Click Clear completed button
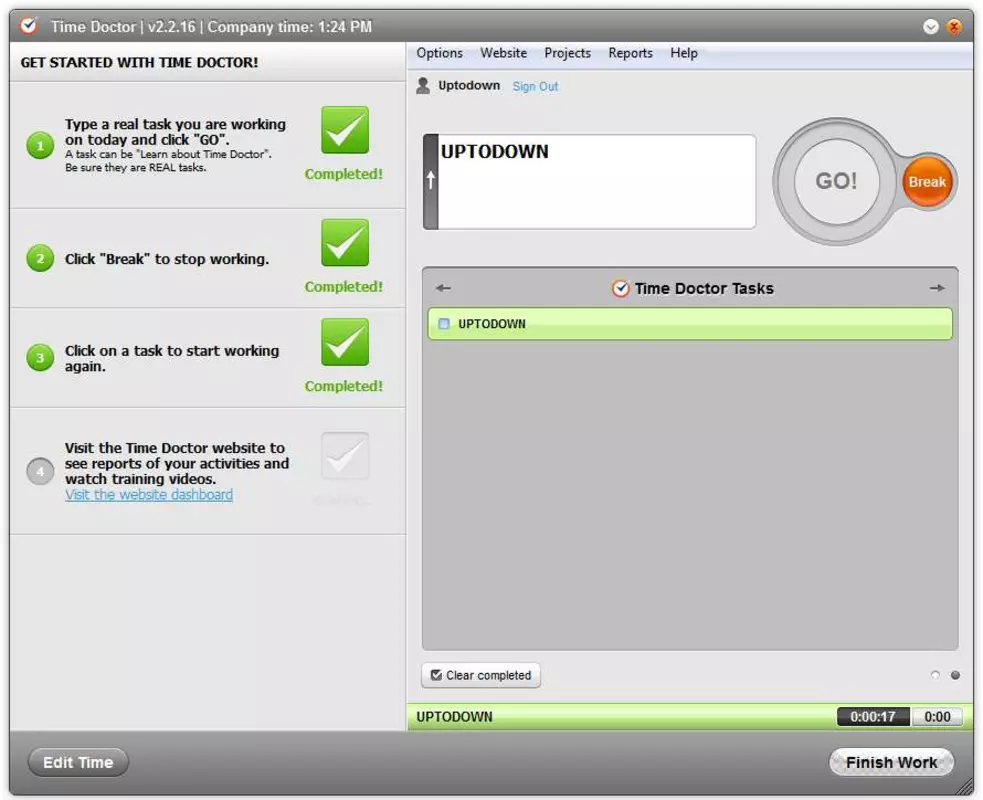983x800 pixels. click(x=481, y=675)
